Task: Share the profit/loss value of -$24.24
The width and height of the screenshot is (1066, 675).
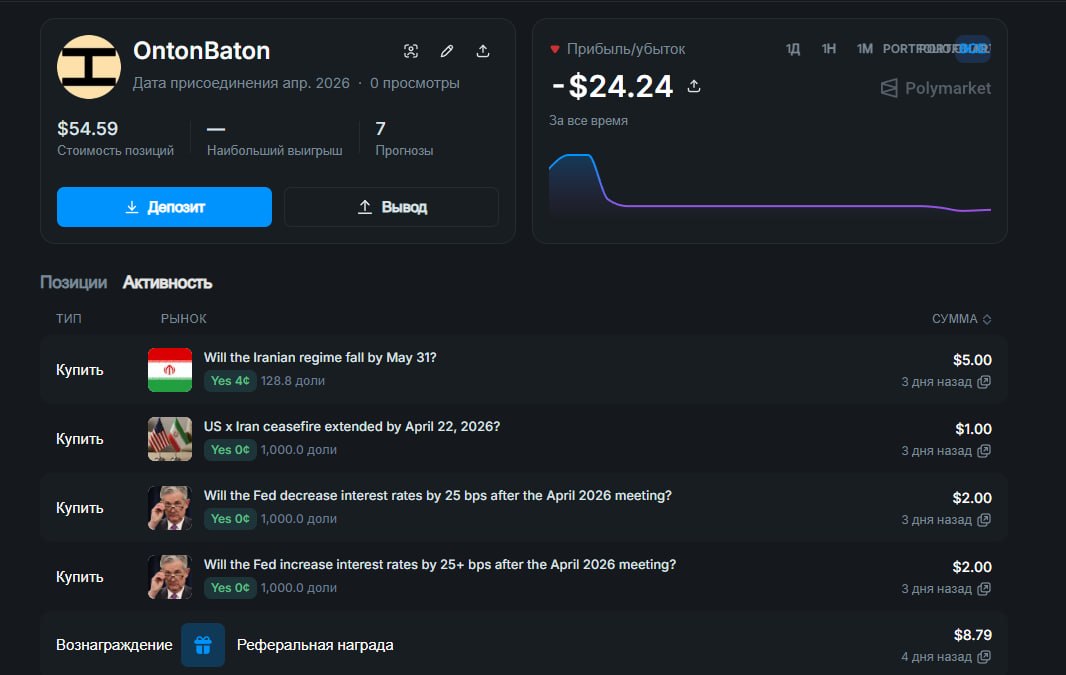Action: [x=694, y=86]
